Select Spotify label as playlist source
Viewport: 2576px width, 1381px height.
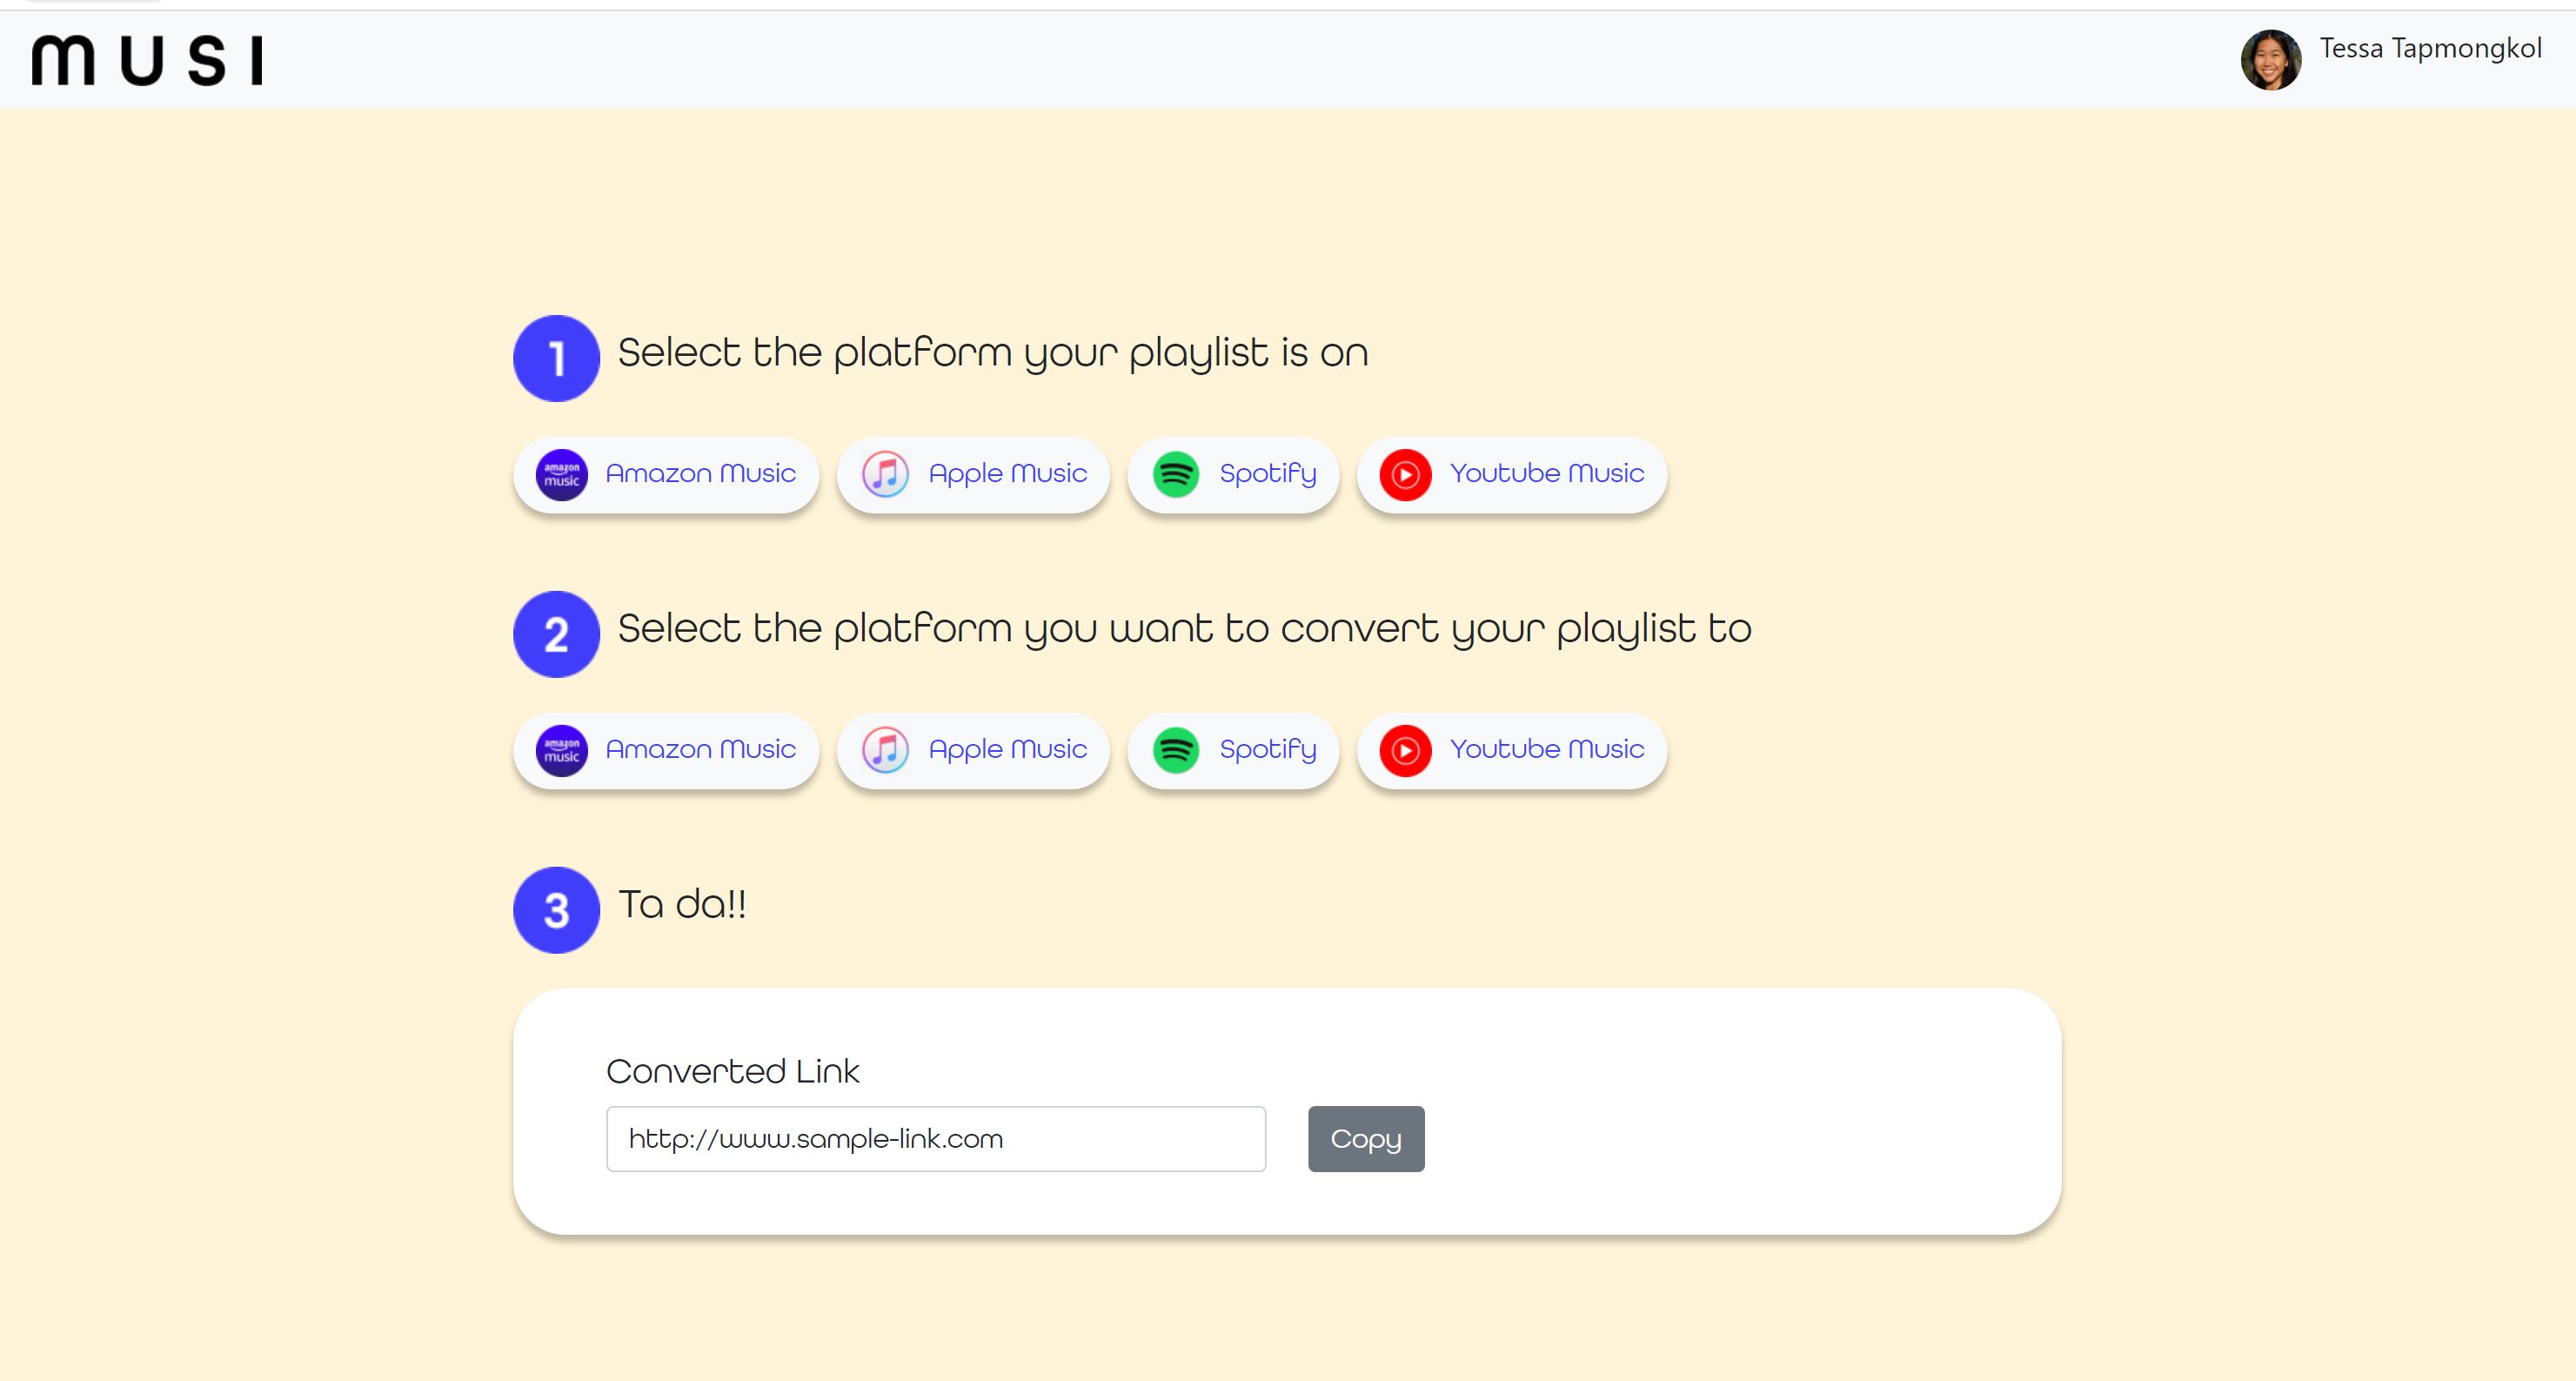click(x=1267, y=473)
